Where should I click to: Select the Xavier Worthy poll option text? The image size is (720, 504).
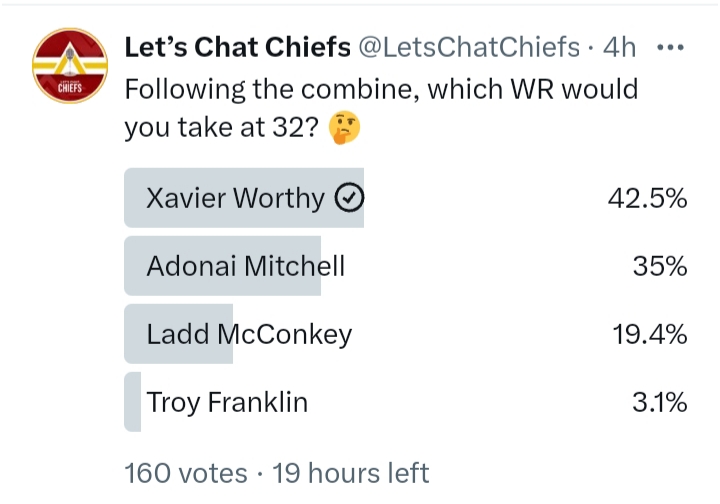click(x=235, y=198)
